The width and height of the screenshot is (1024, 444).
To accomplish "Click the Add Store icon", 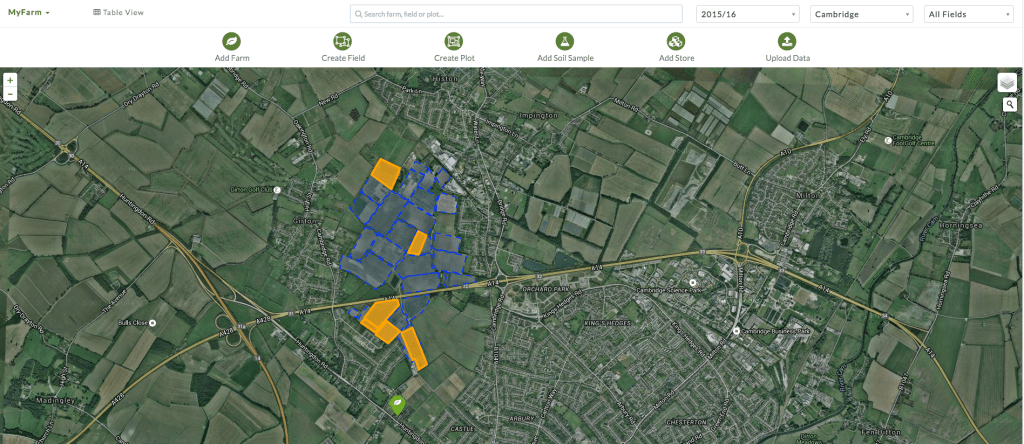I will [x=676, y=42].
